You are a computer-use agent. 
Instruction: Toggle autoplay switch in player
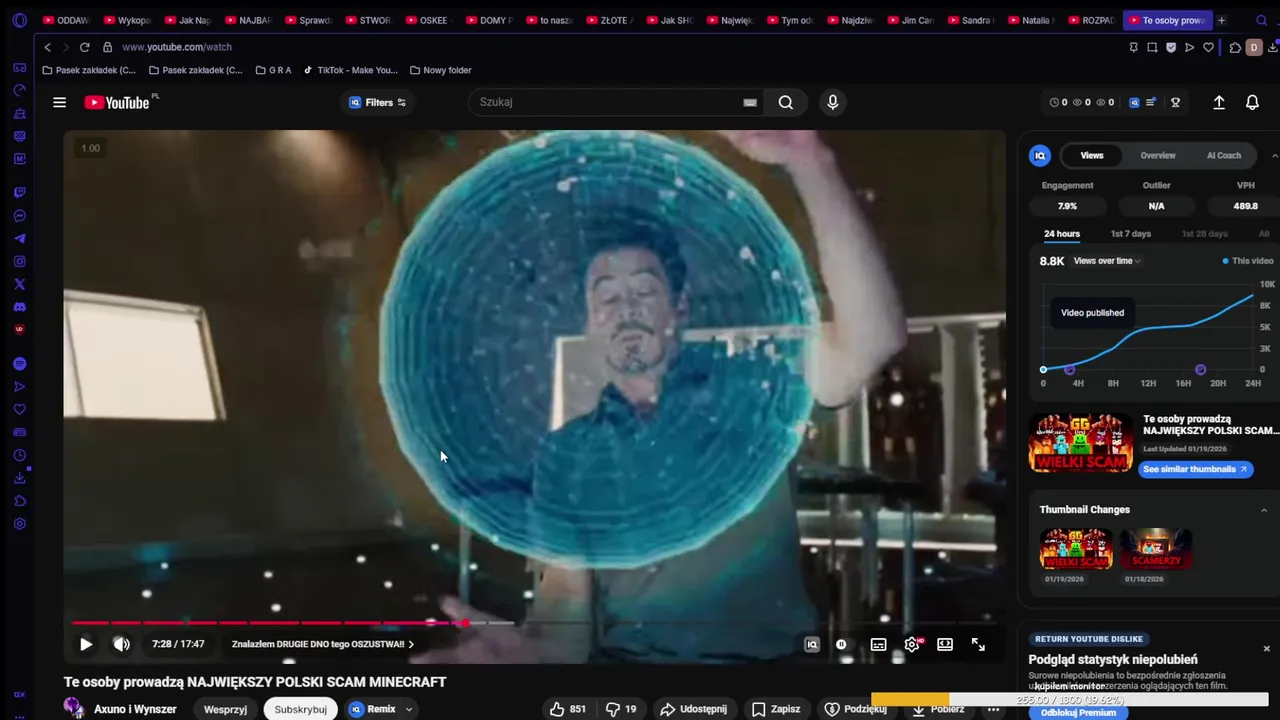click(841, 645)
